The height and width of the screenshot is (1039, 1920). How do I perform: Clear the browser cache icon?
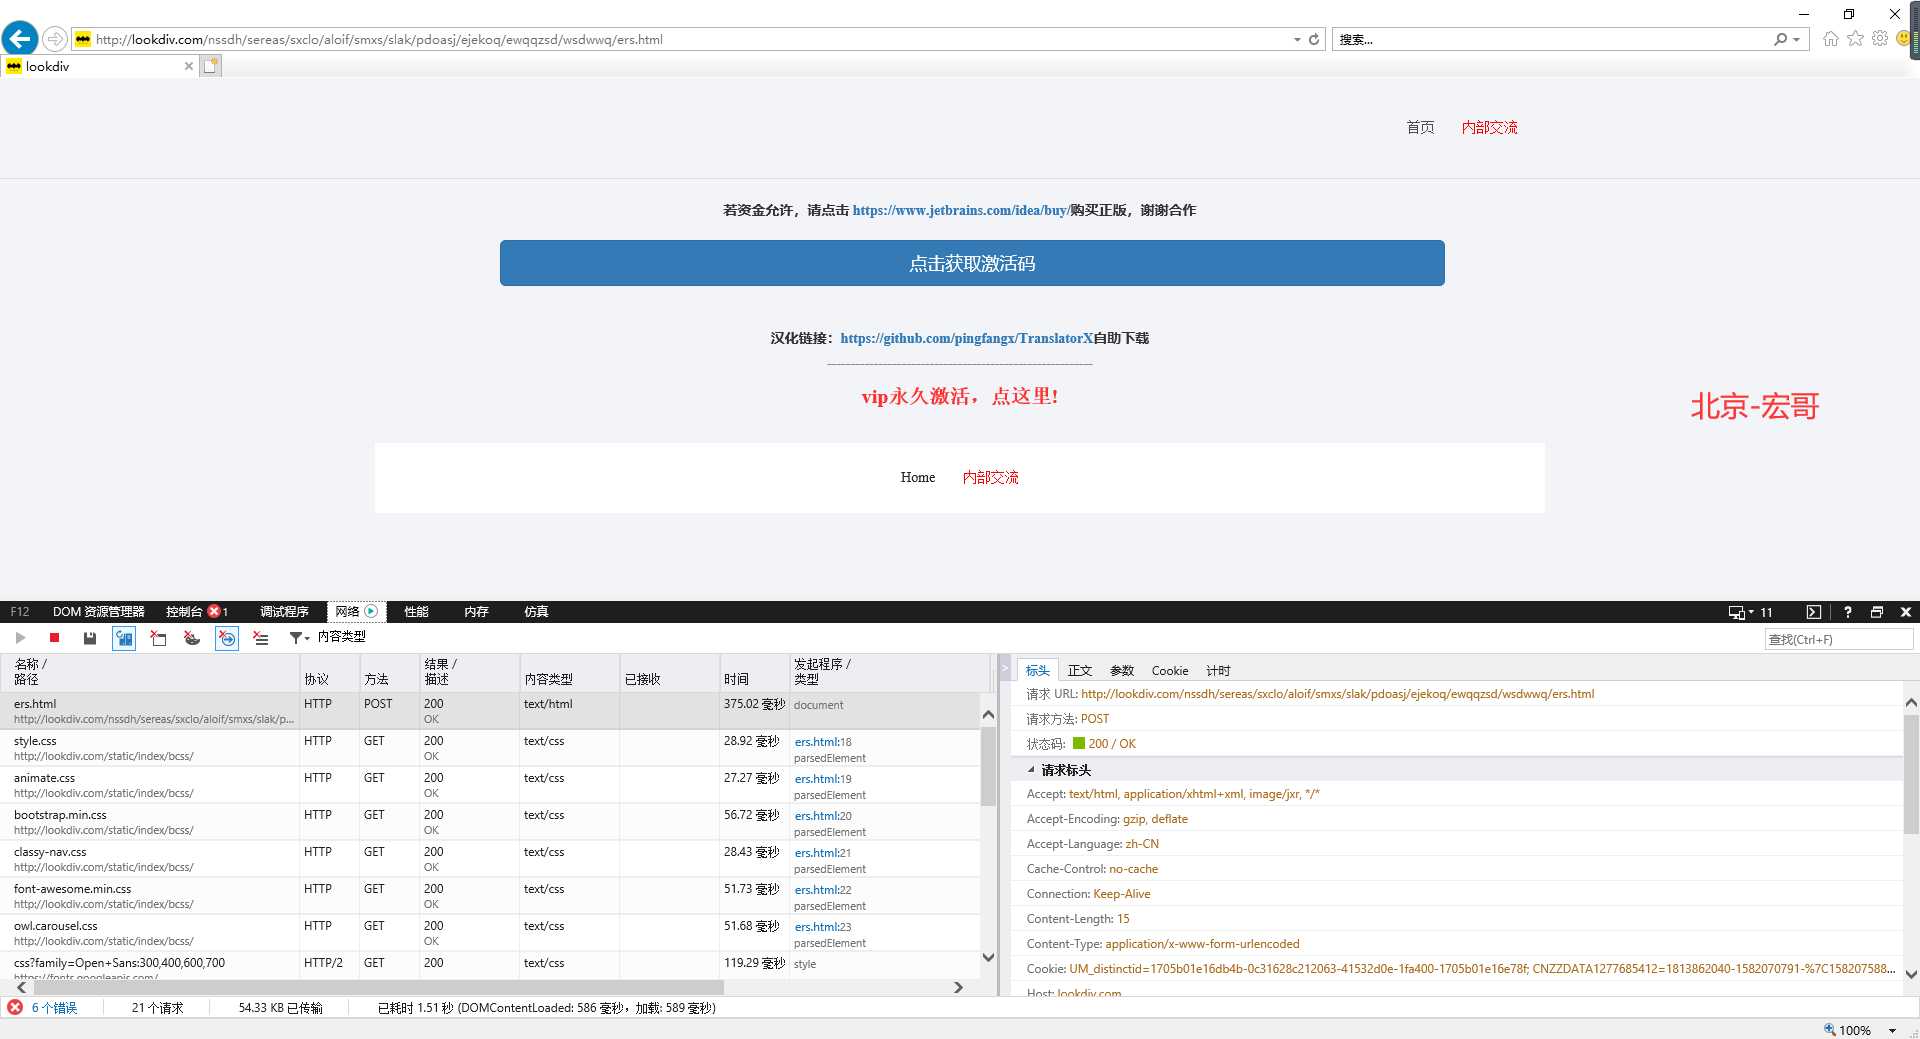click(158, 637)
